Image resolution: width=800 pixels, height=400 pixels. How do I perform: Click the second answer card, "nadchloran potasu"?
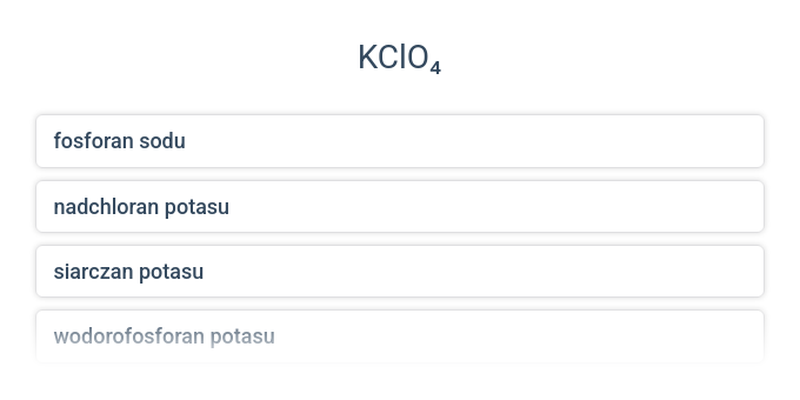tap(400, 207)
